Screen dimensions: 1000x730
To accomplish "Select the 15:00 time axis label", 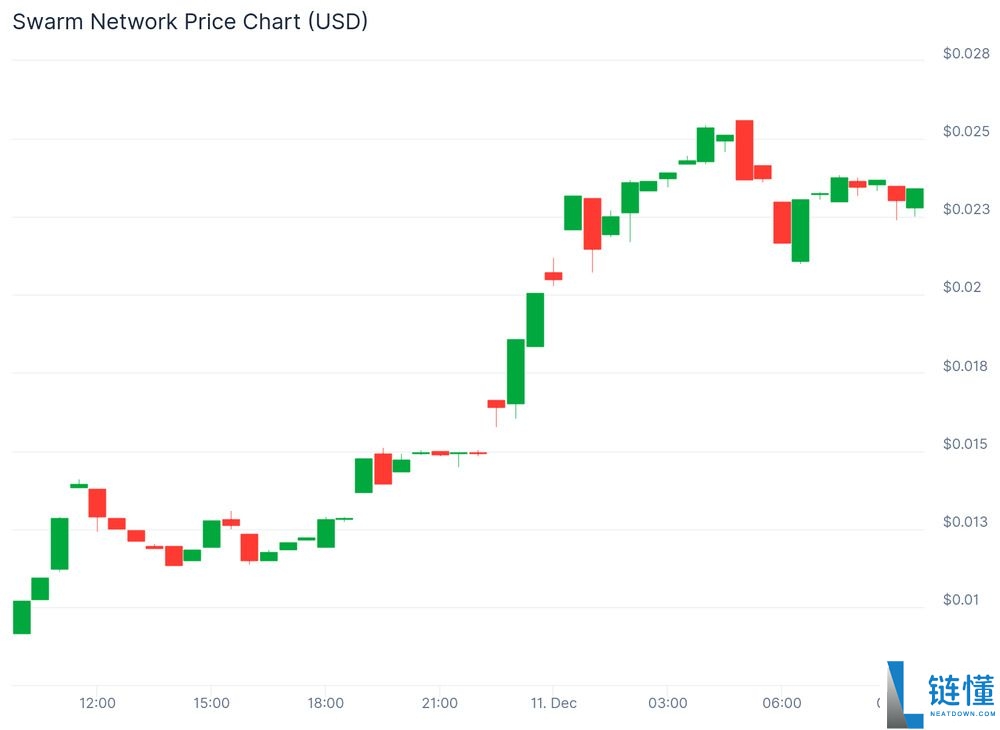I will tap(211, 703).
